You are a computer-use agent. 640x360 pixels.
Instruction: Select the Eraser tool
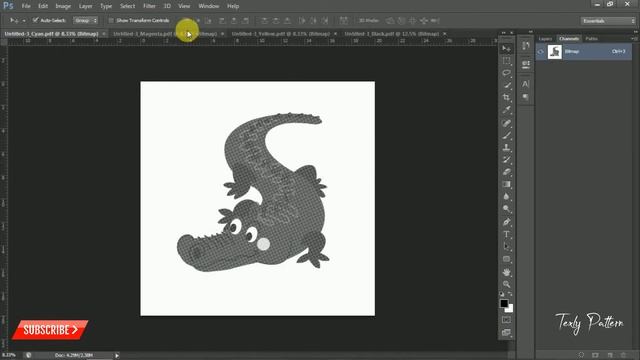506,172
